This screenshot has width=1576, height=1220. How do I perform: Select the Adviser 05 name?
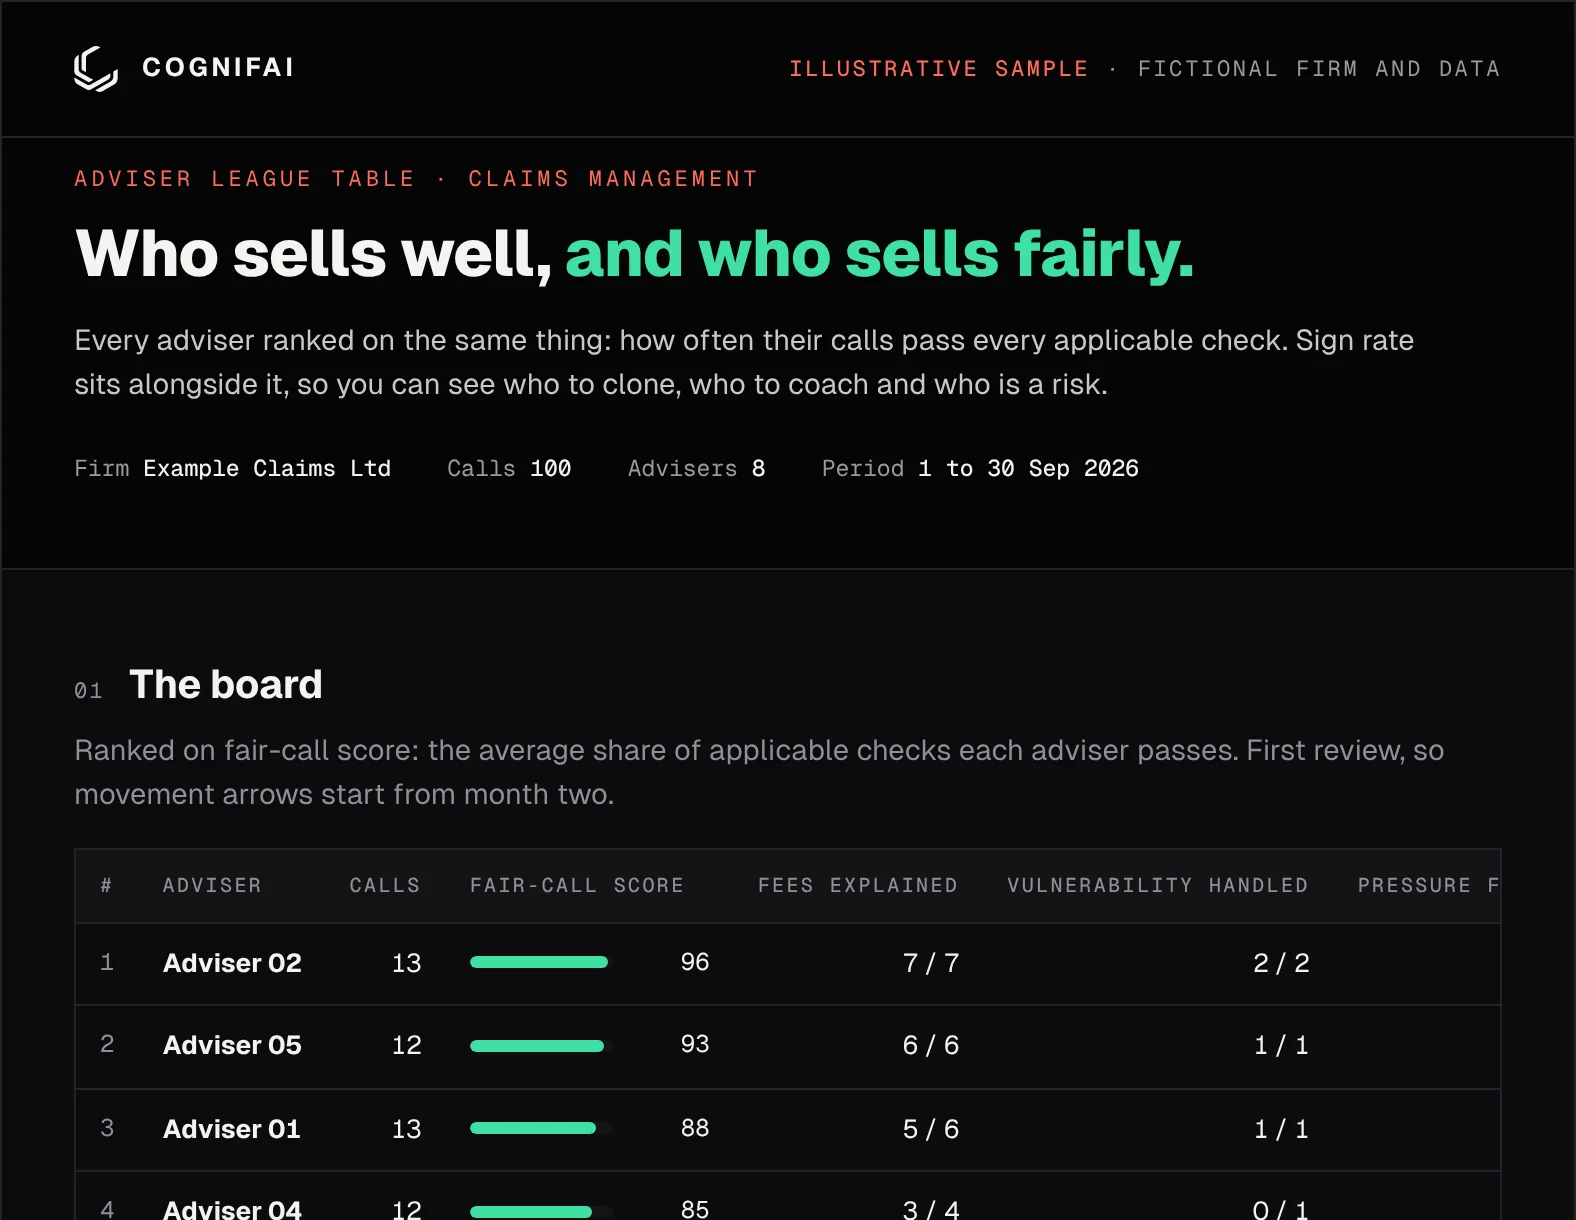click(232, 1045)
